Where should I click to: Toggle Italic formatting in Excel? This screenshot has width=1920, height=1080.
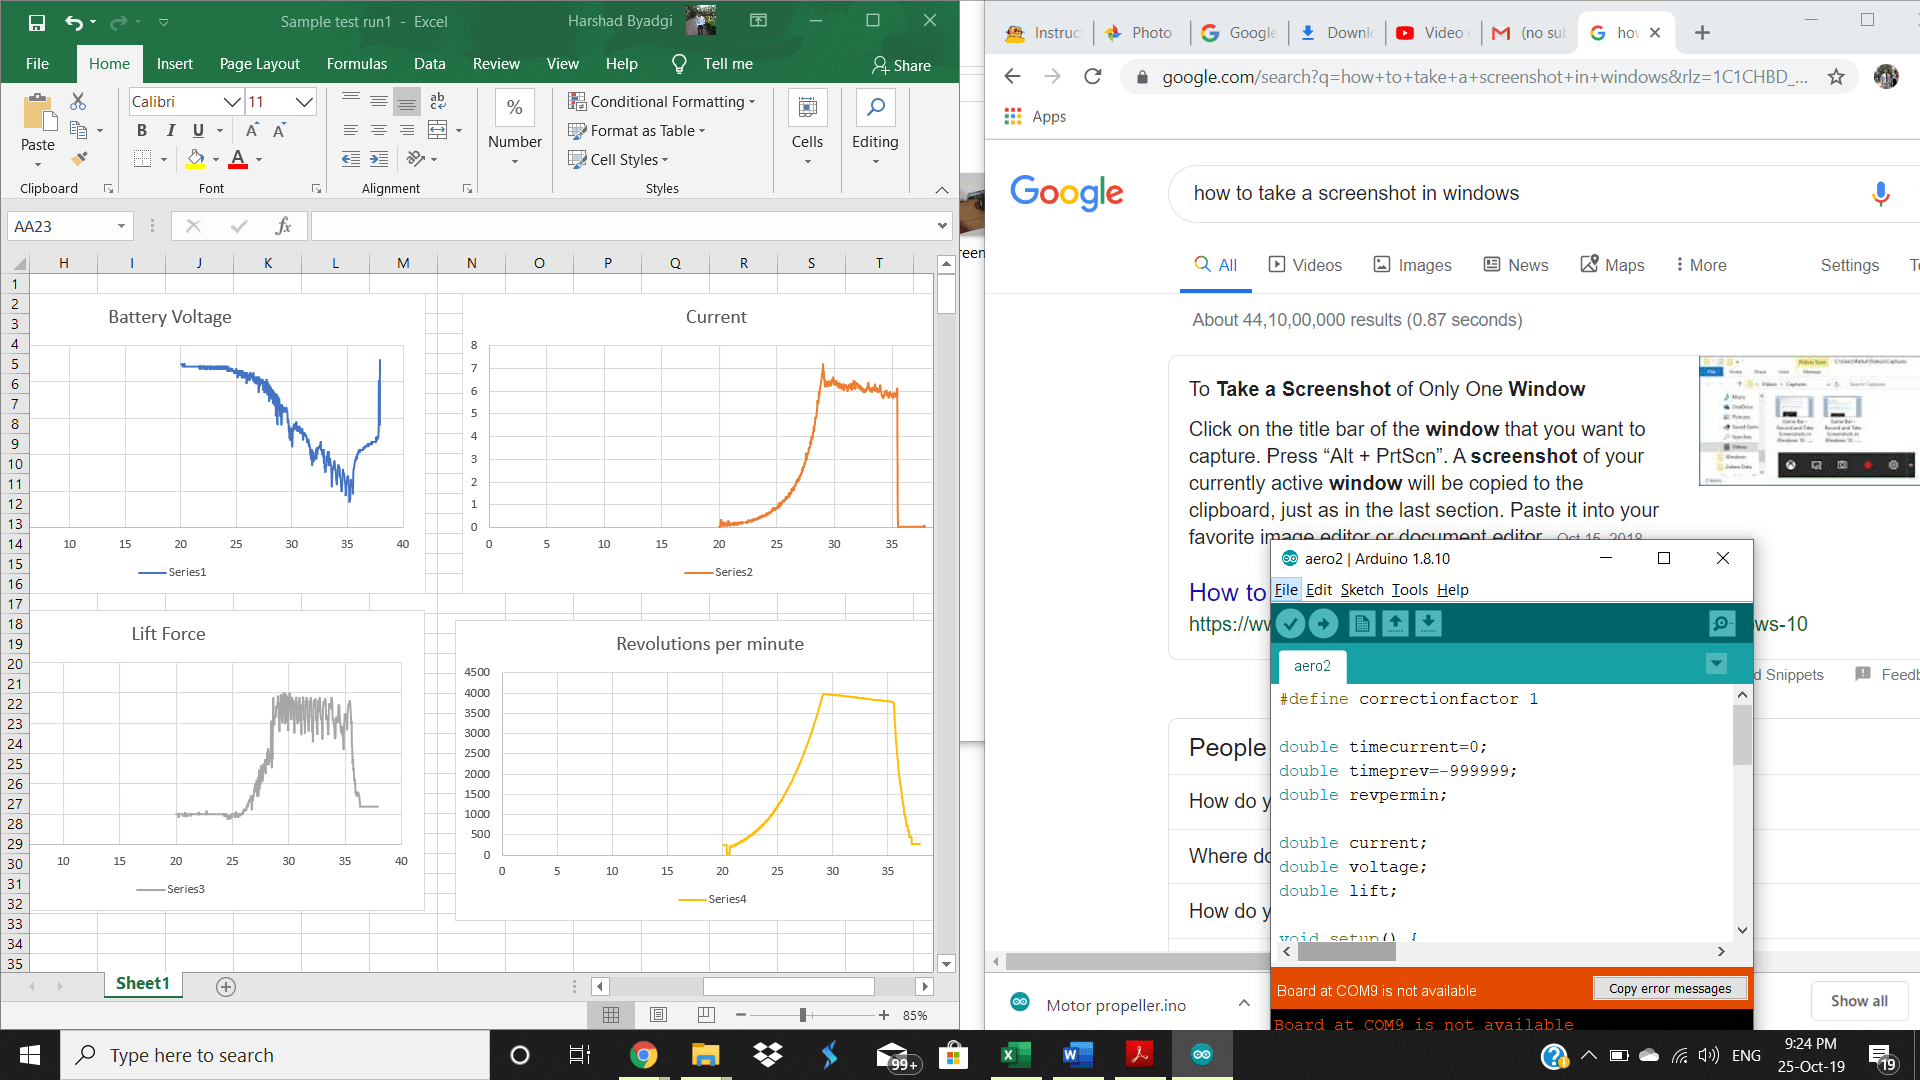click(x=170, y=130)
